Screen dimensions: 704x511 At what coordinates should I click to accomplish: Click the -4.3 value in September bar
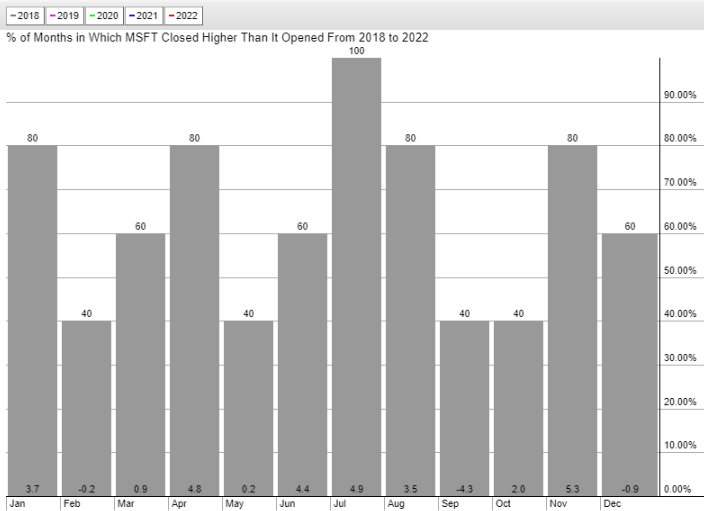[465, 489]
